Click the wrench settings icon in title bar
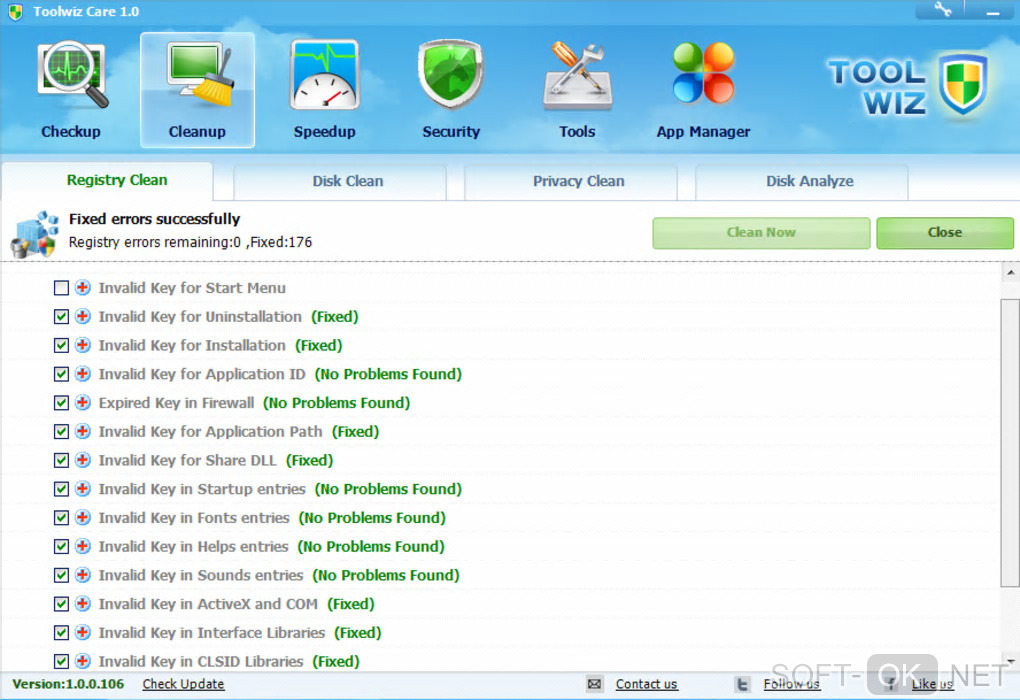1020x700 pixels. click(943, 10)
